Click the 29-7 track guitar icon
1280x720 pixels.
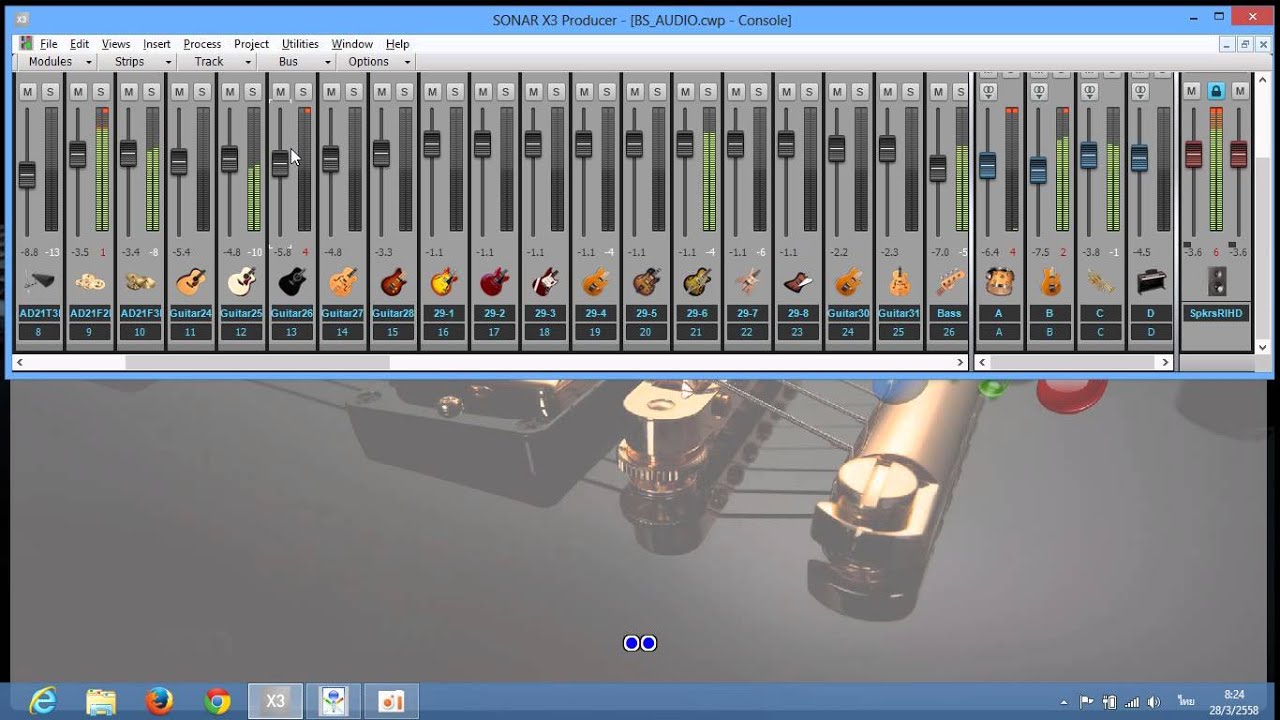click(746, 282)
